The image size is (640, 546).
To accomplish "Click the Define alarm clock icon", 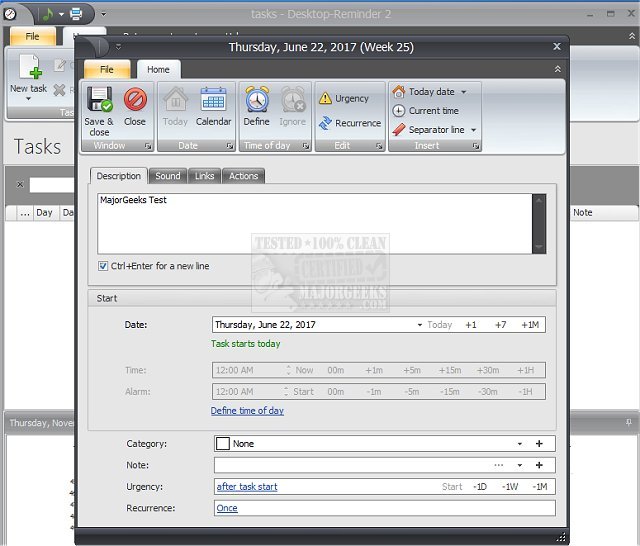I will [x=257, y=99].
